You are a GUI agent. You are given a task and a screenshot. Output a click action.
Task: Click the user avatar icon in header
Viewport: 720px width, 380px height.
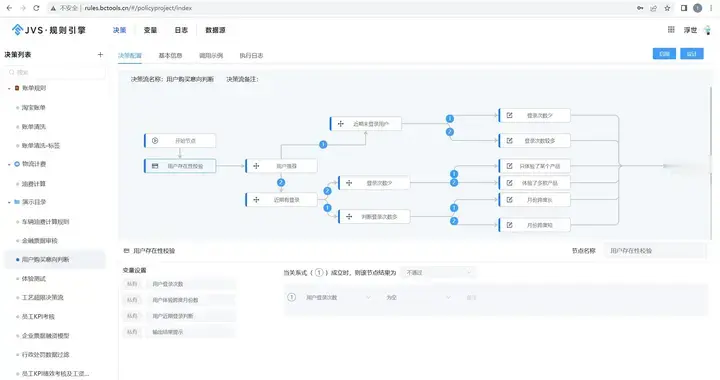click(708, 30)
